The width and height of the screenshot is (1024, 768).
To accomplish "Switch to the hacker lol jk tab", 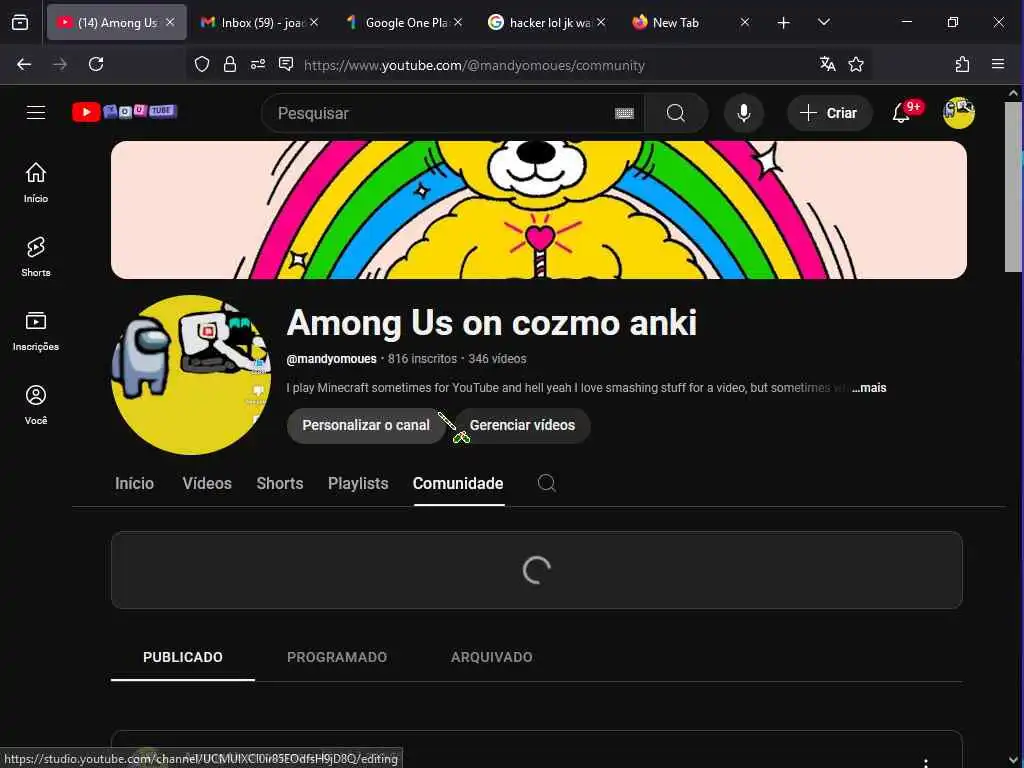I will coord(547,22).
